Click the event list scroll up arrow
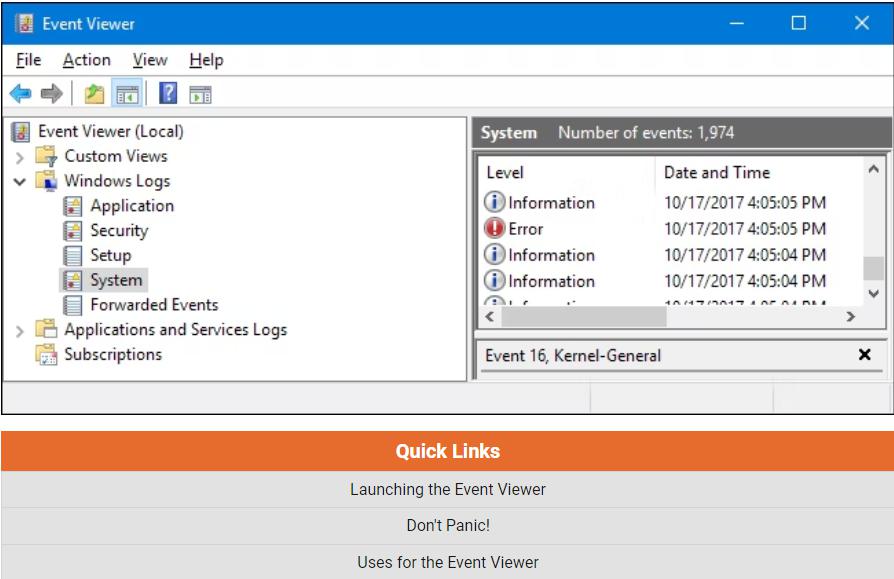Image resolution: width=894 pixels, height=579 pixels. 873,169
